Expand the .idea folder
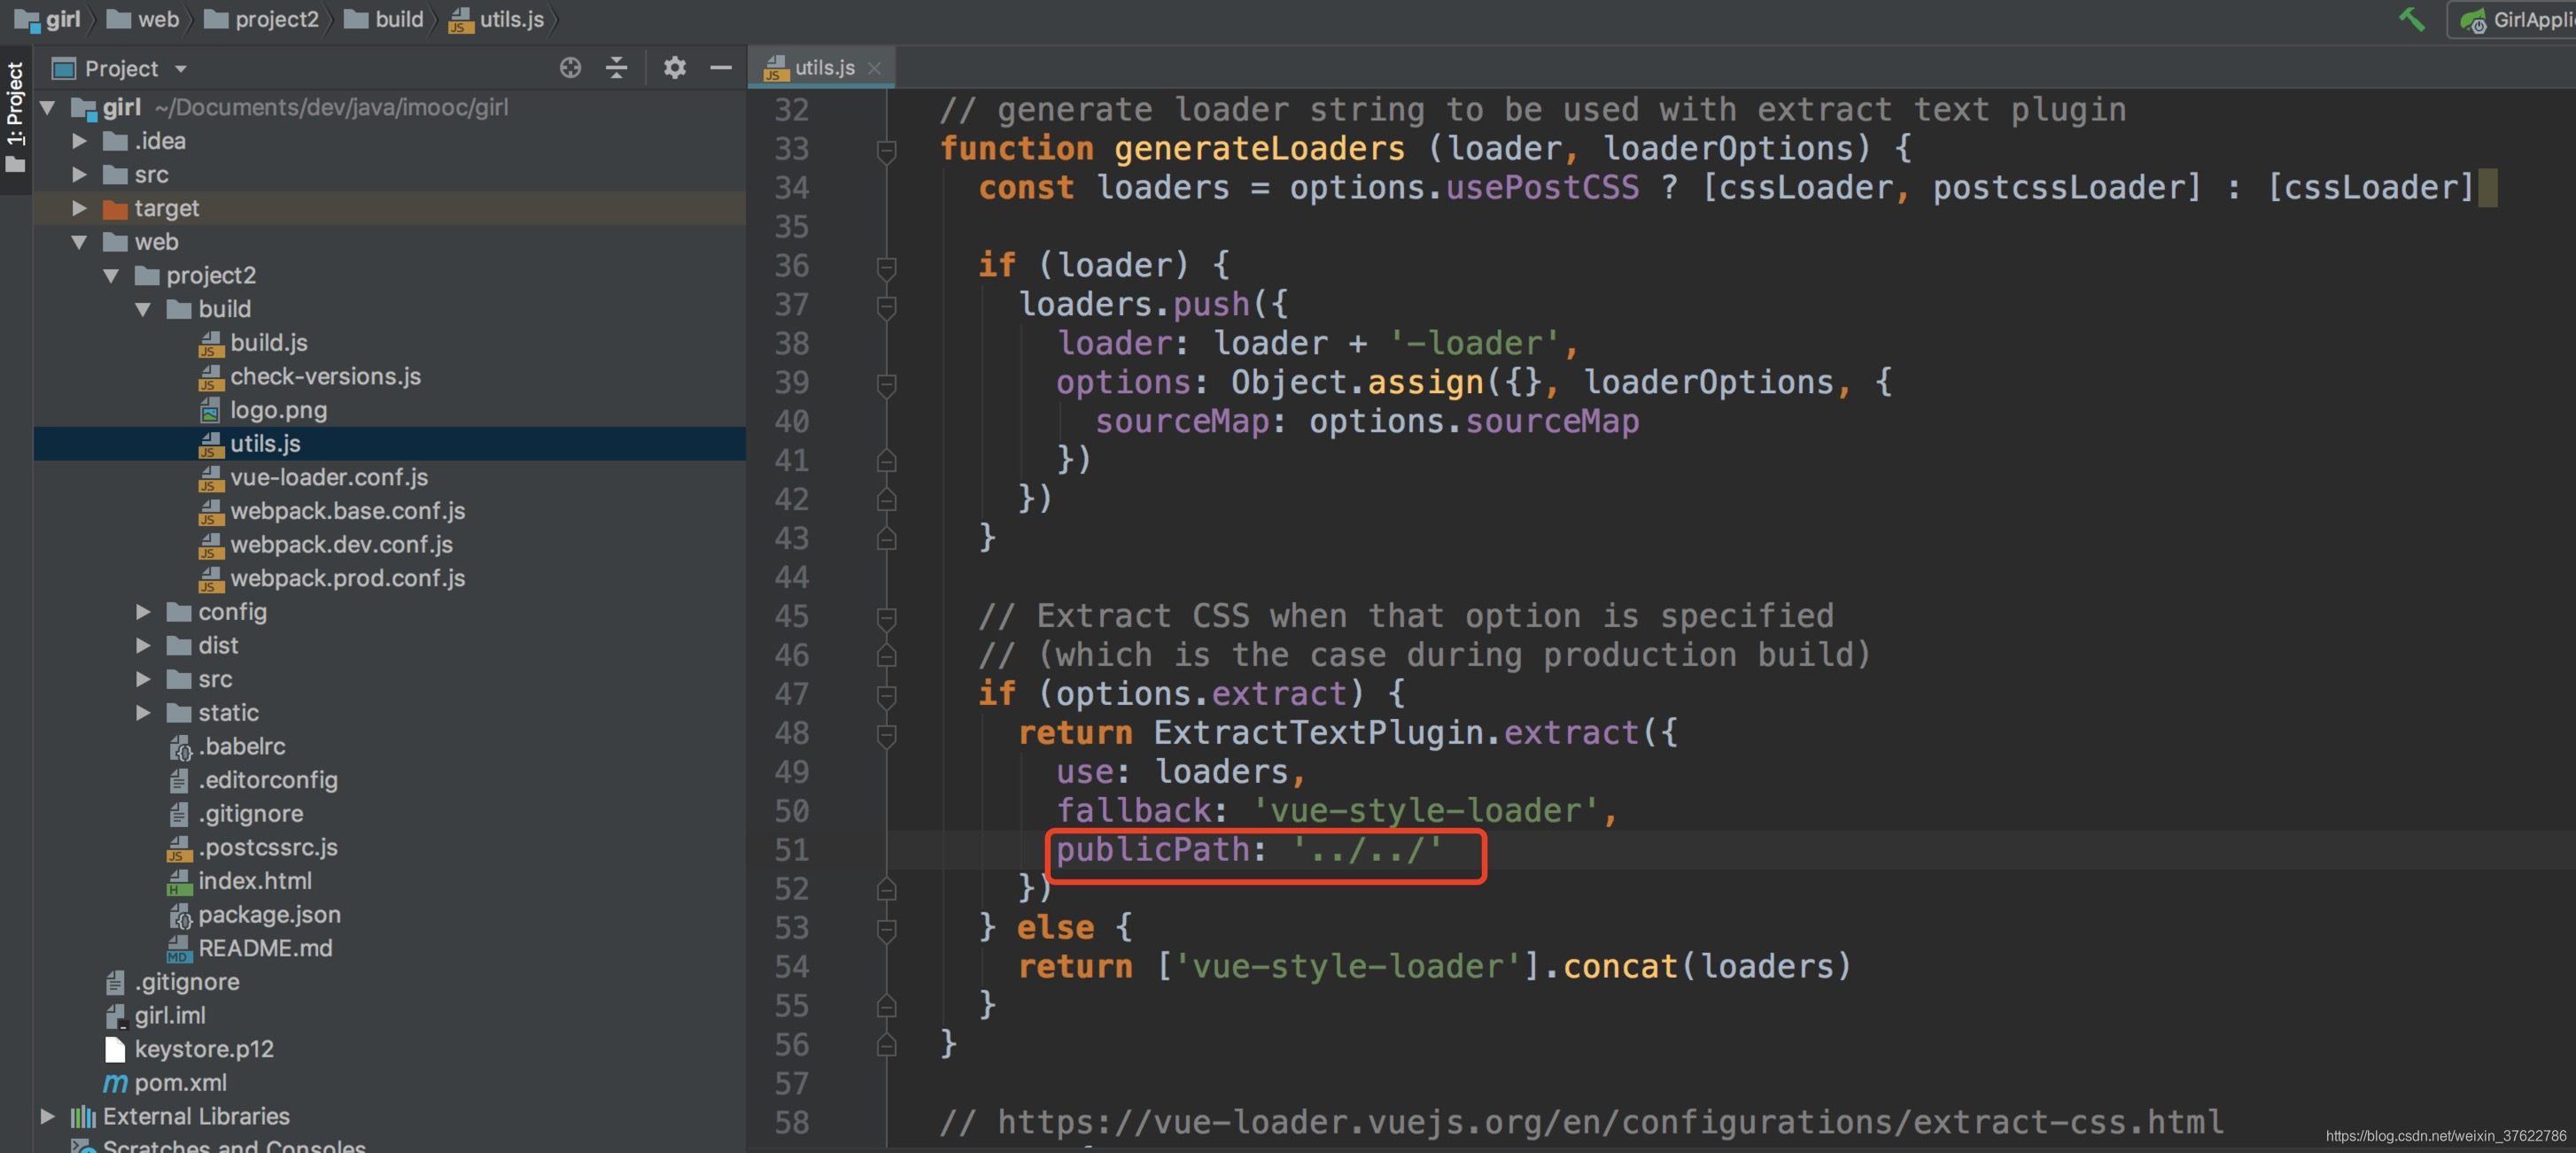Image resolution: width=2576 pixels, height=1153 pixels. 79,141
